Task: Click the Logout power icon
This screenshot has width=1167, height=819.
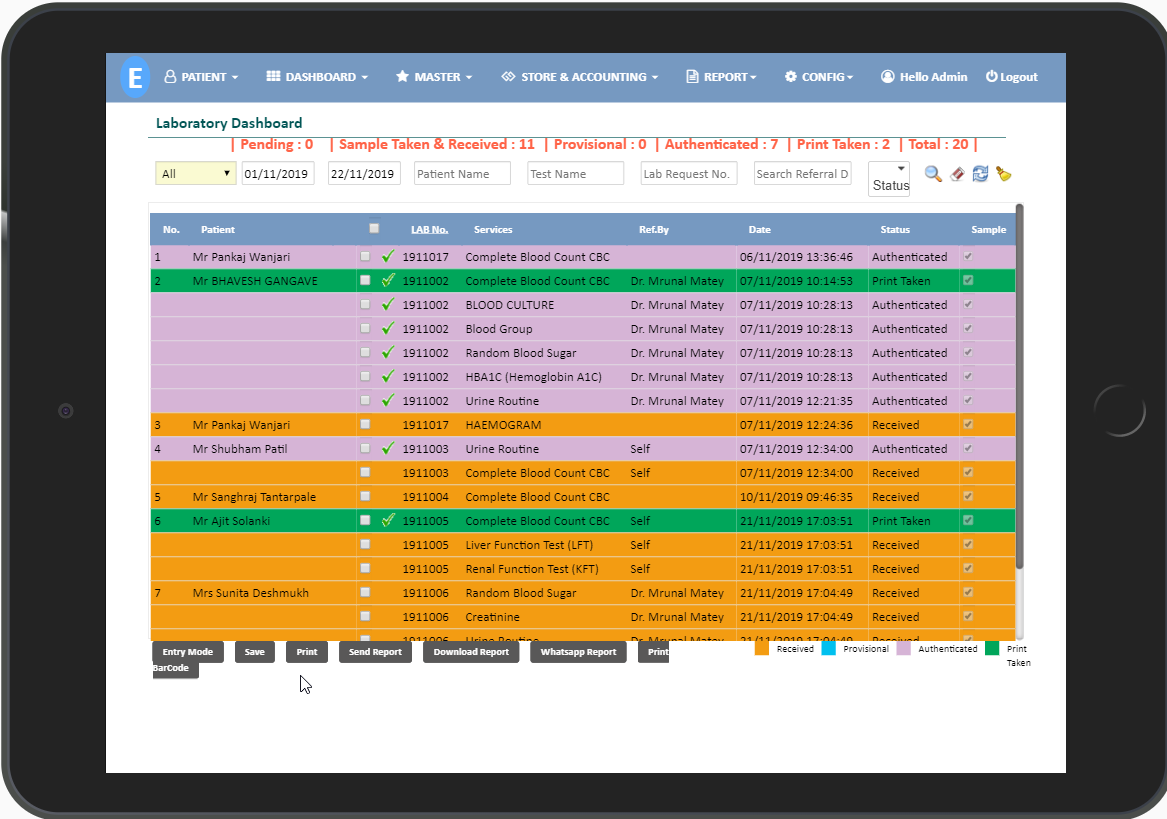Action: 991,77
